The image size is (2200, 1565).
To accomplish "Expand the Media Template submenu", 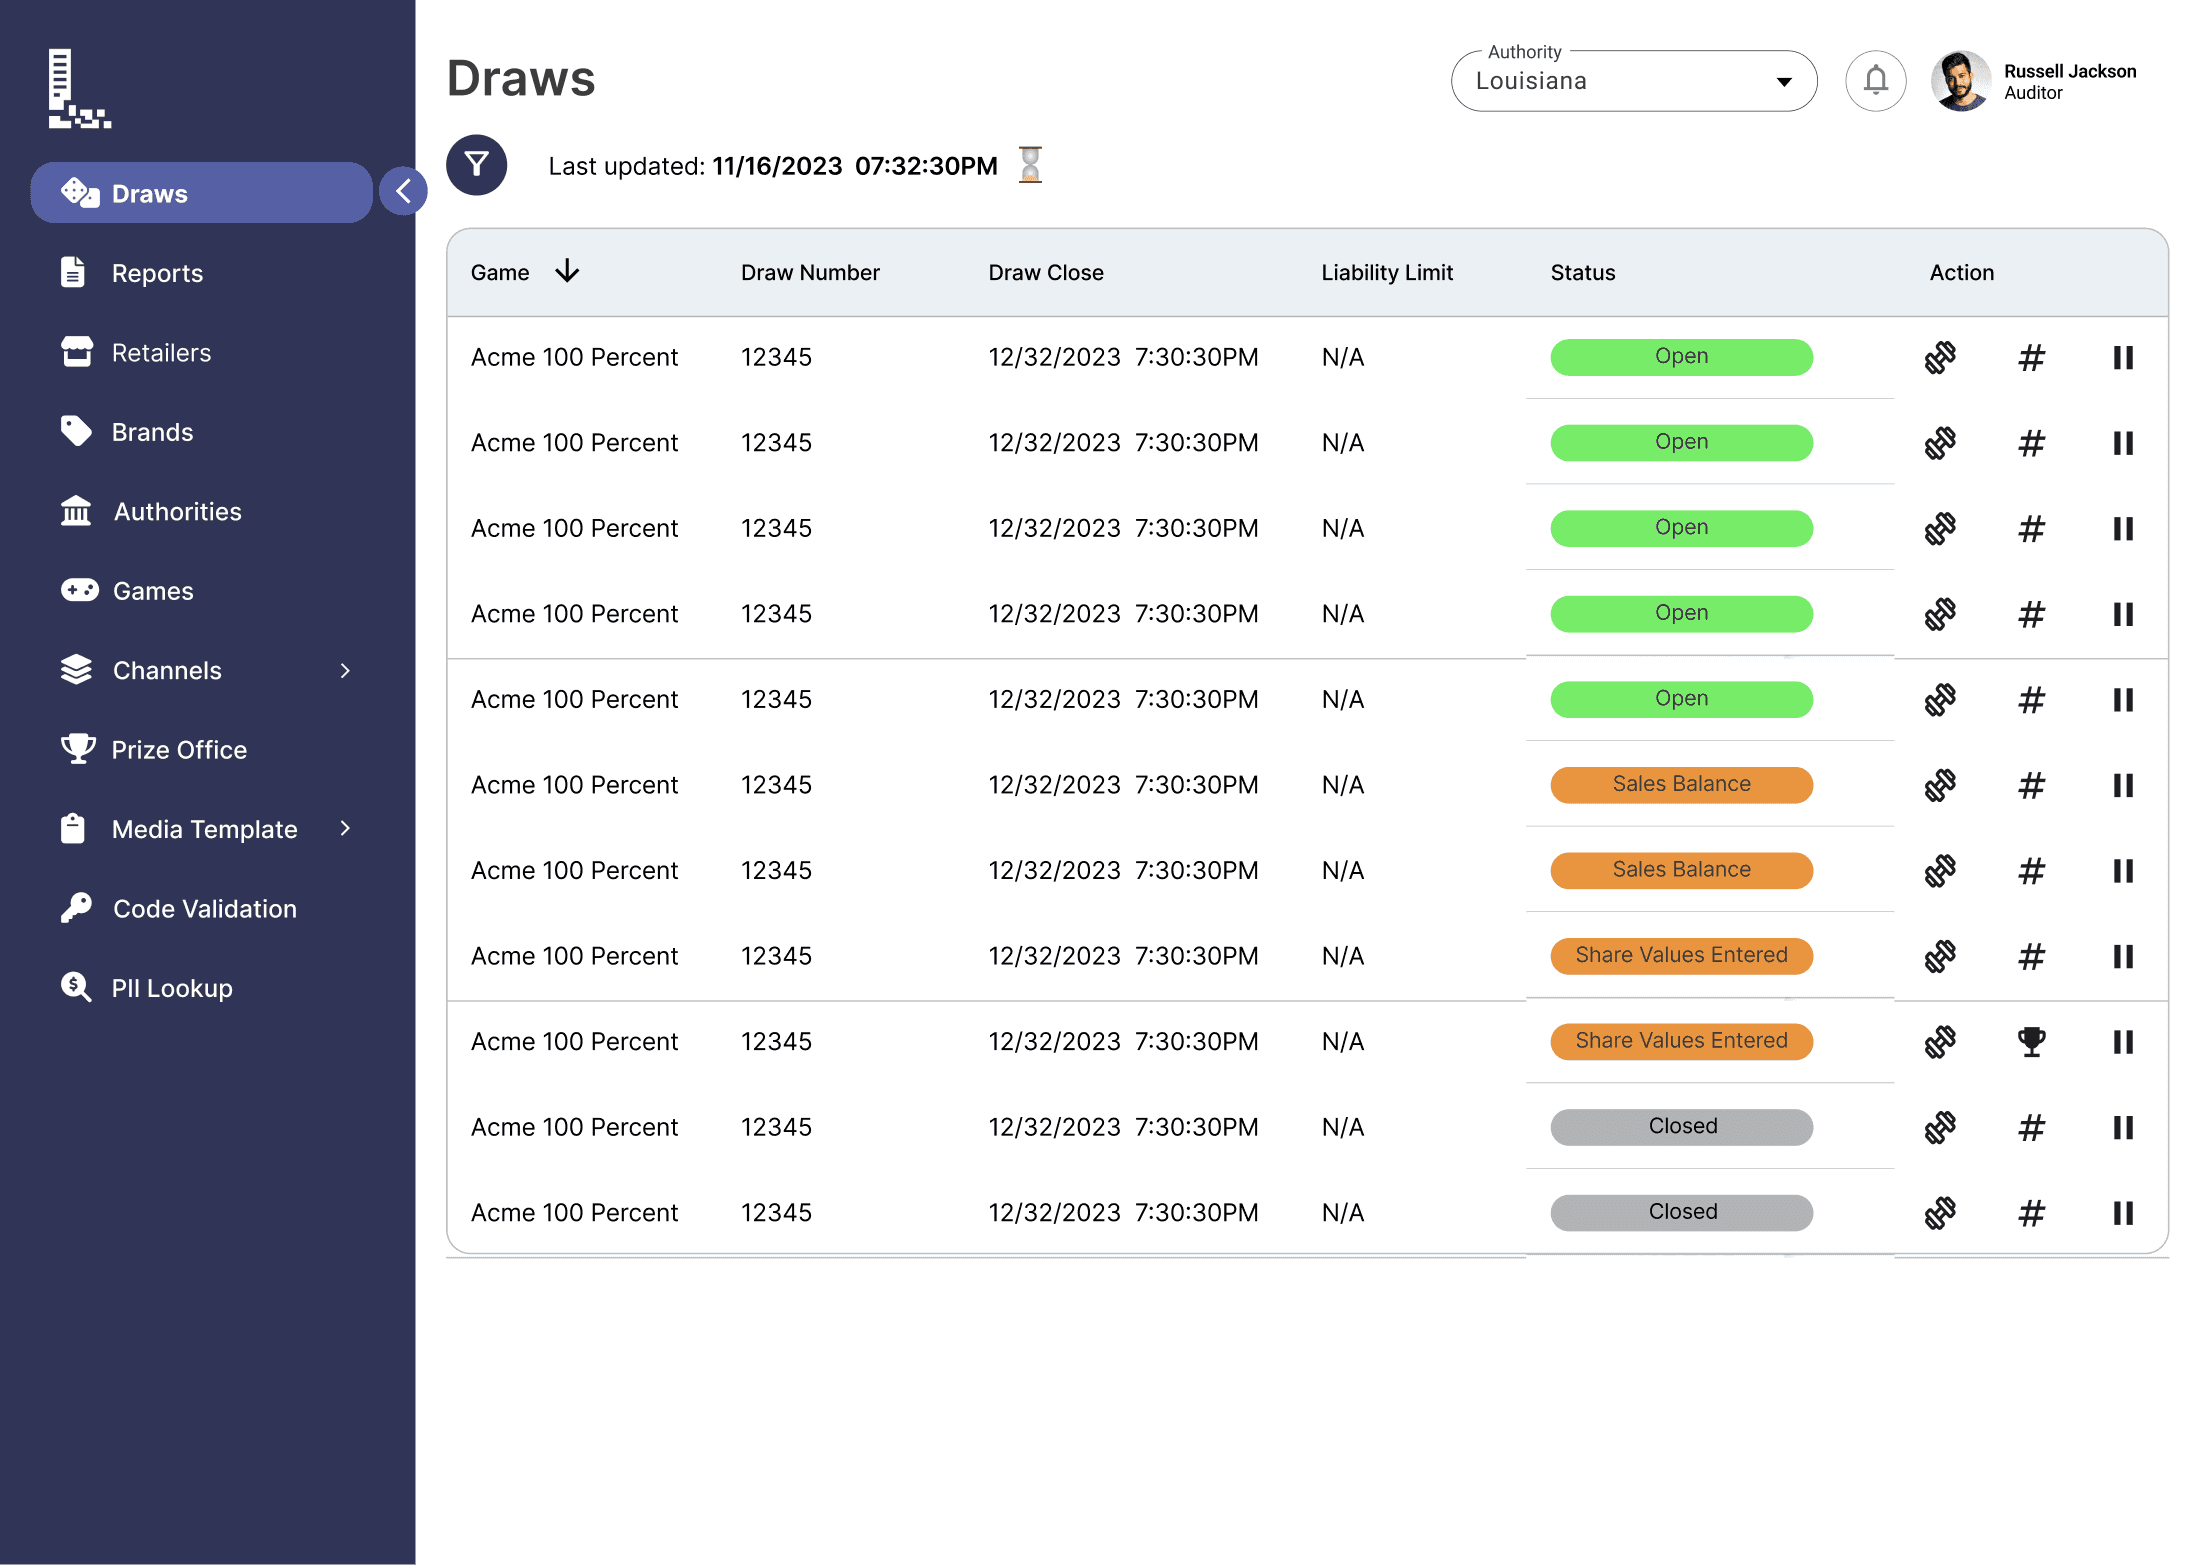I will (345, 829).
